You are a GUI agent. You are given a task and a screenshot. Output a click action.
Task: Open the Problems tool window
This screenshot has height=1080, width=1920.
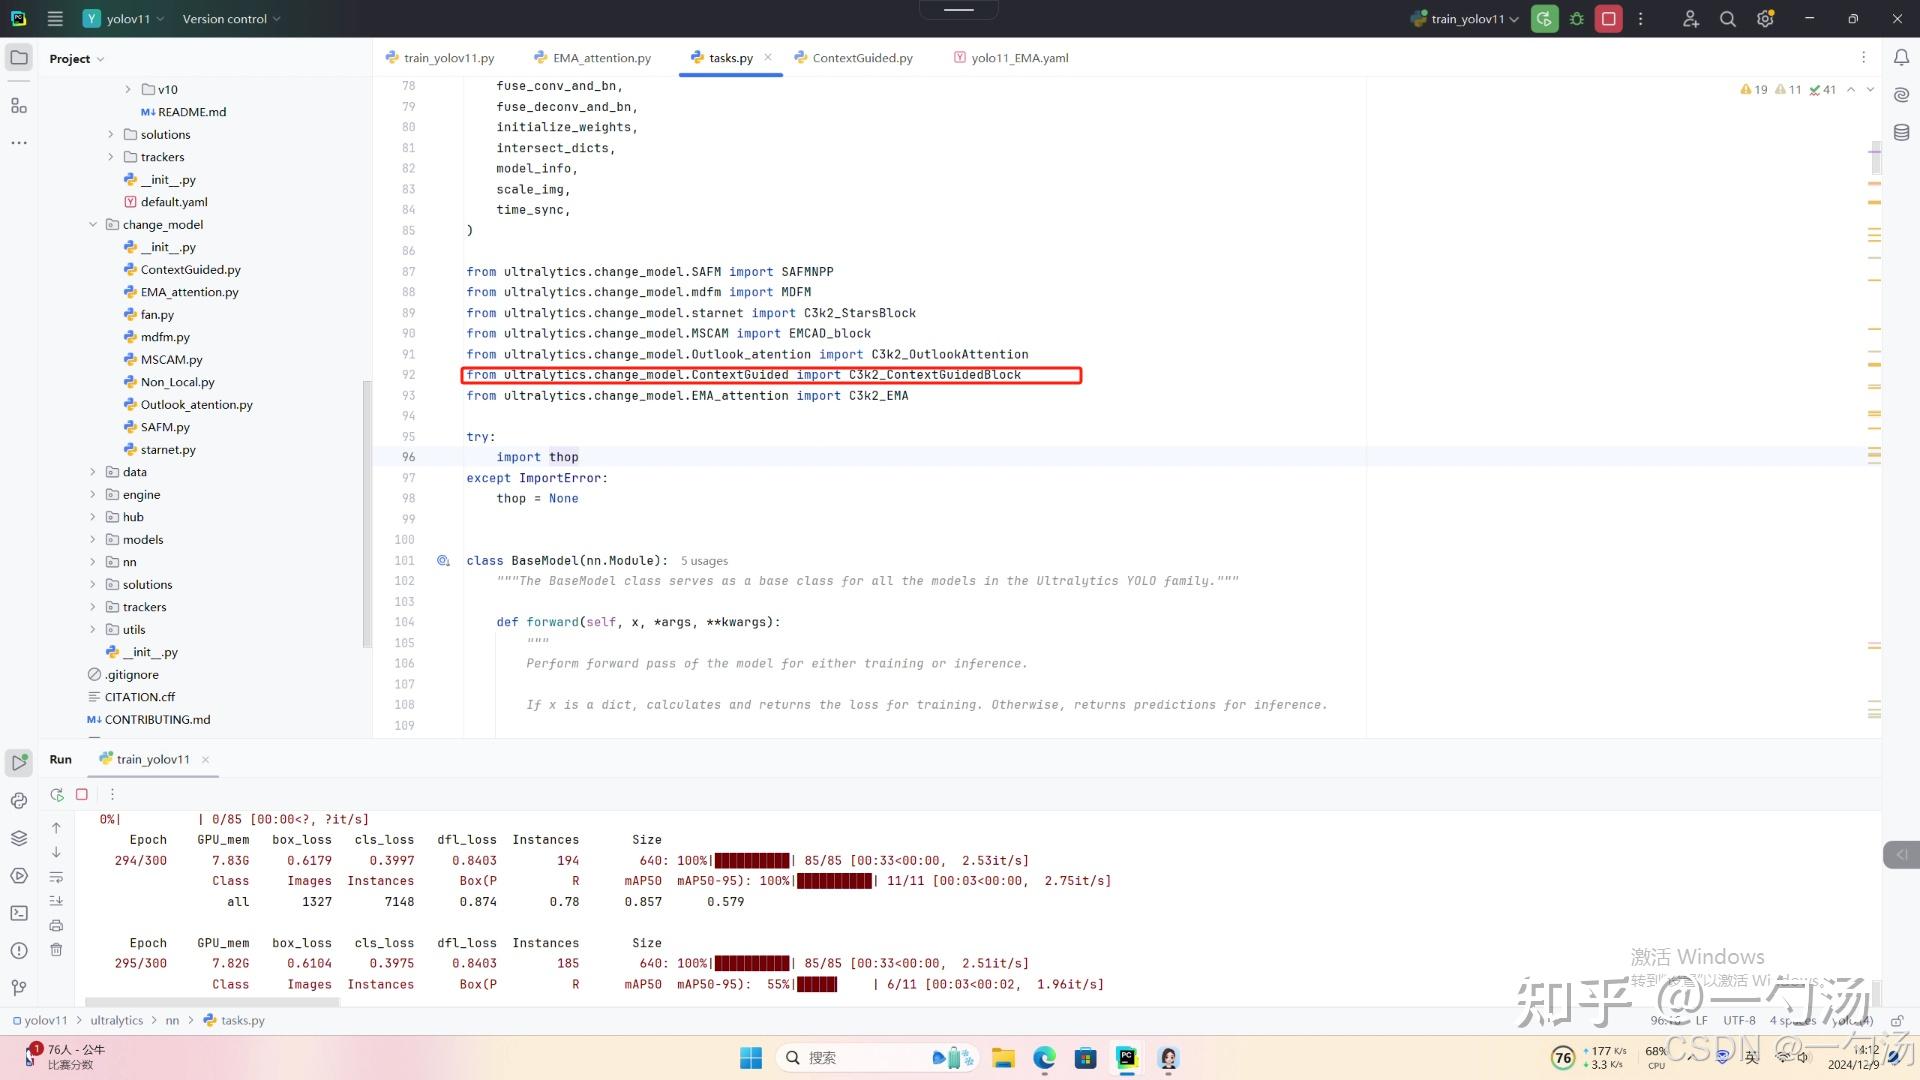click(19, 950)
